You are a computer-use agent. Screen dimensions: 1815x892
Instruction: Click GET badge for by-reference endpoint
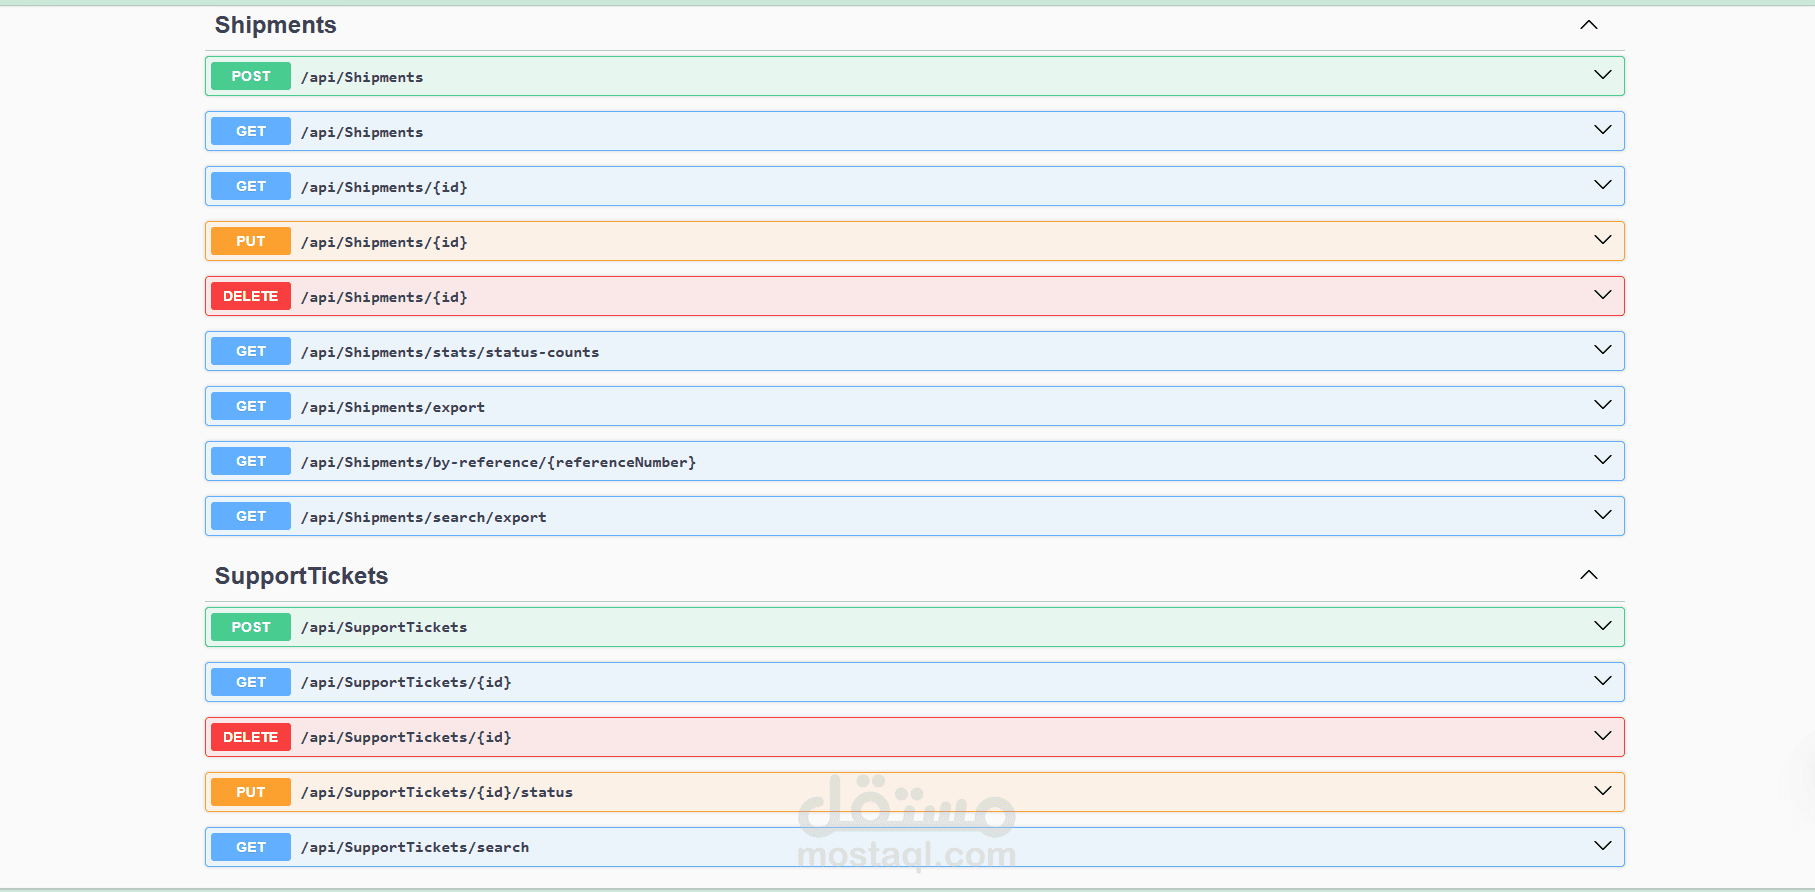pyautogui.click(x=251, y=461)
